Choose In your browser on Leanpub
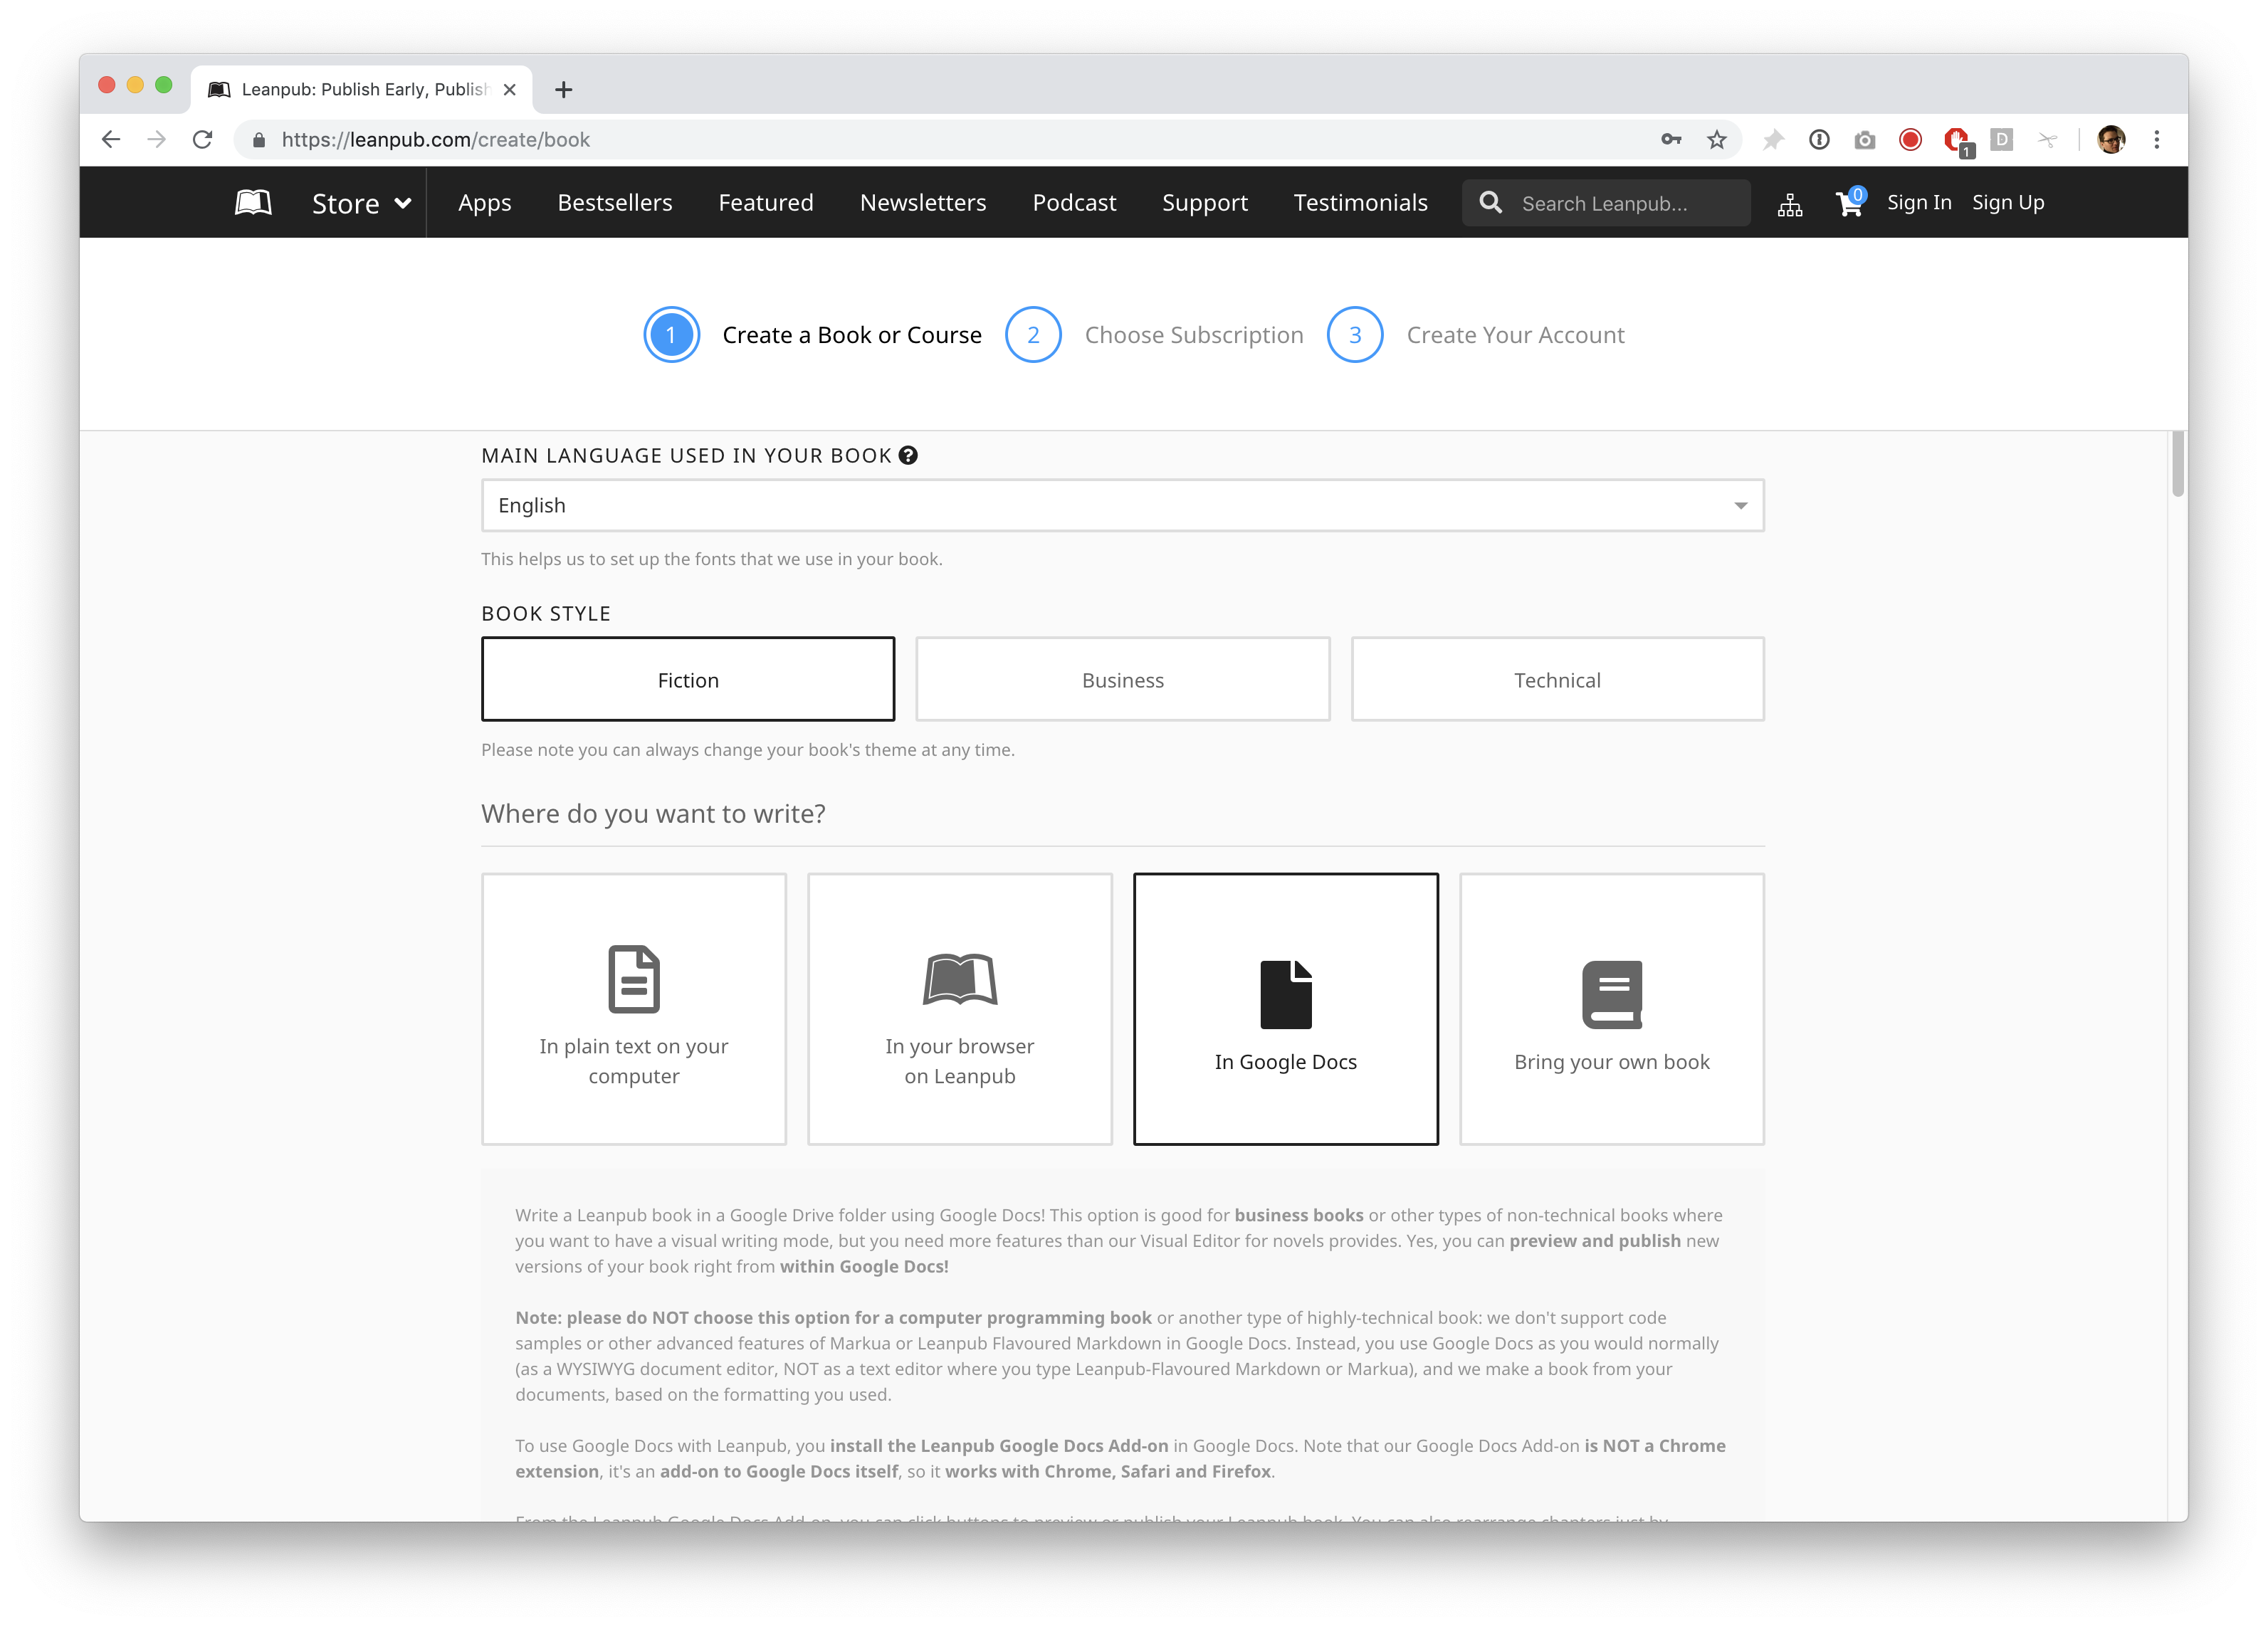 click(x=960, y=1009)
